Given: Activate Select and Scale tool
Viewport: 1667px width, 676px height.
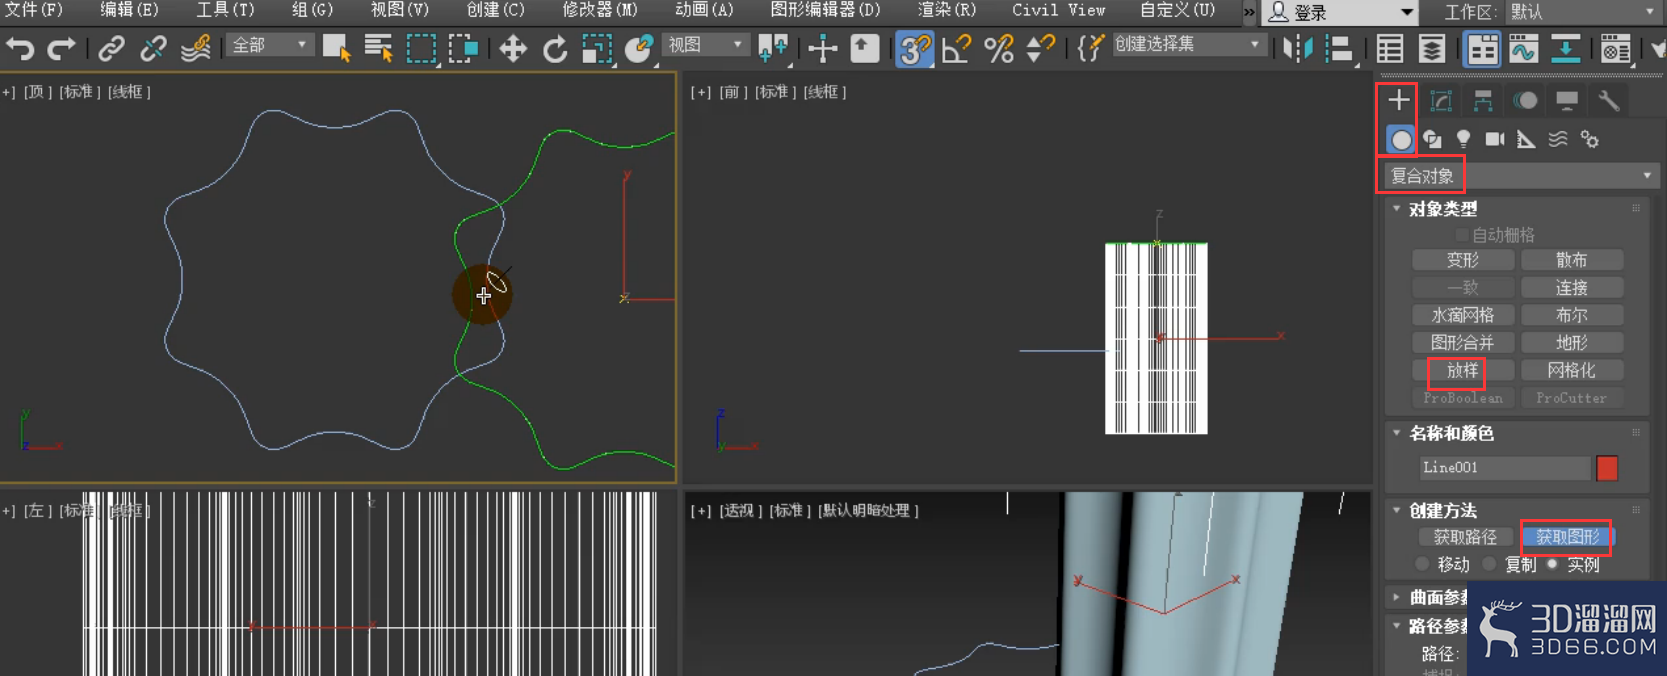Looking at the screenshot, I should pyautogui.click(x=597, y=48).
